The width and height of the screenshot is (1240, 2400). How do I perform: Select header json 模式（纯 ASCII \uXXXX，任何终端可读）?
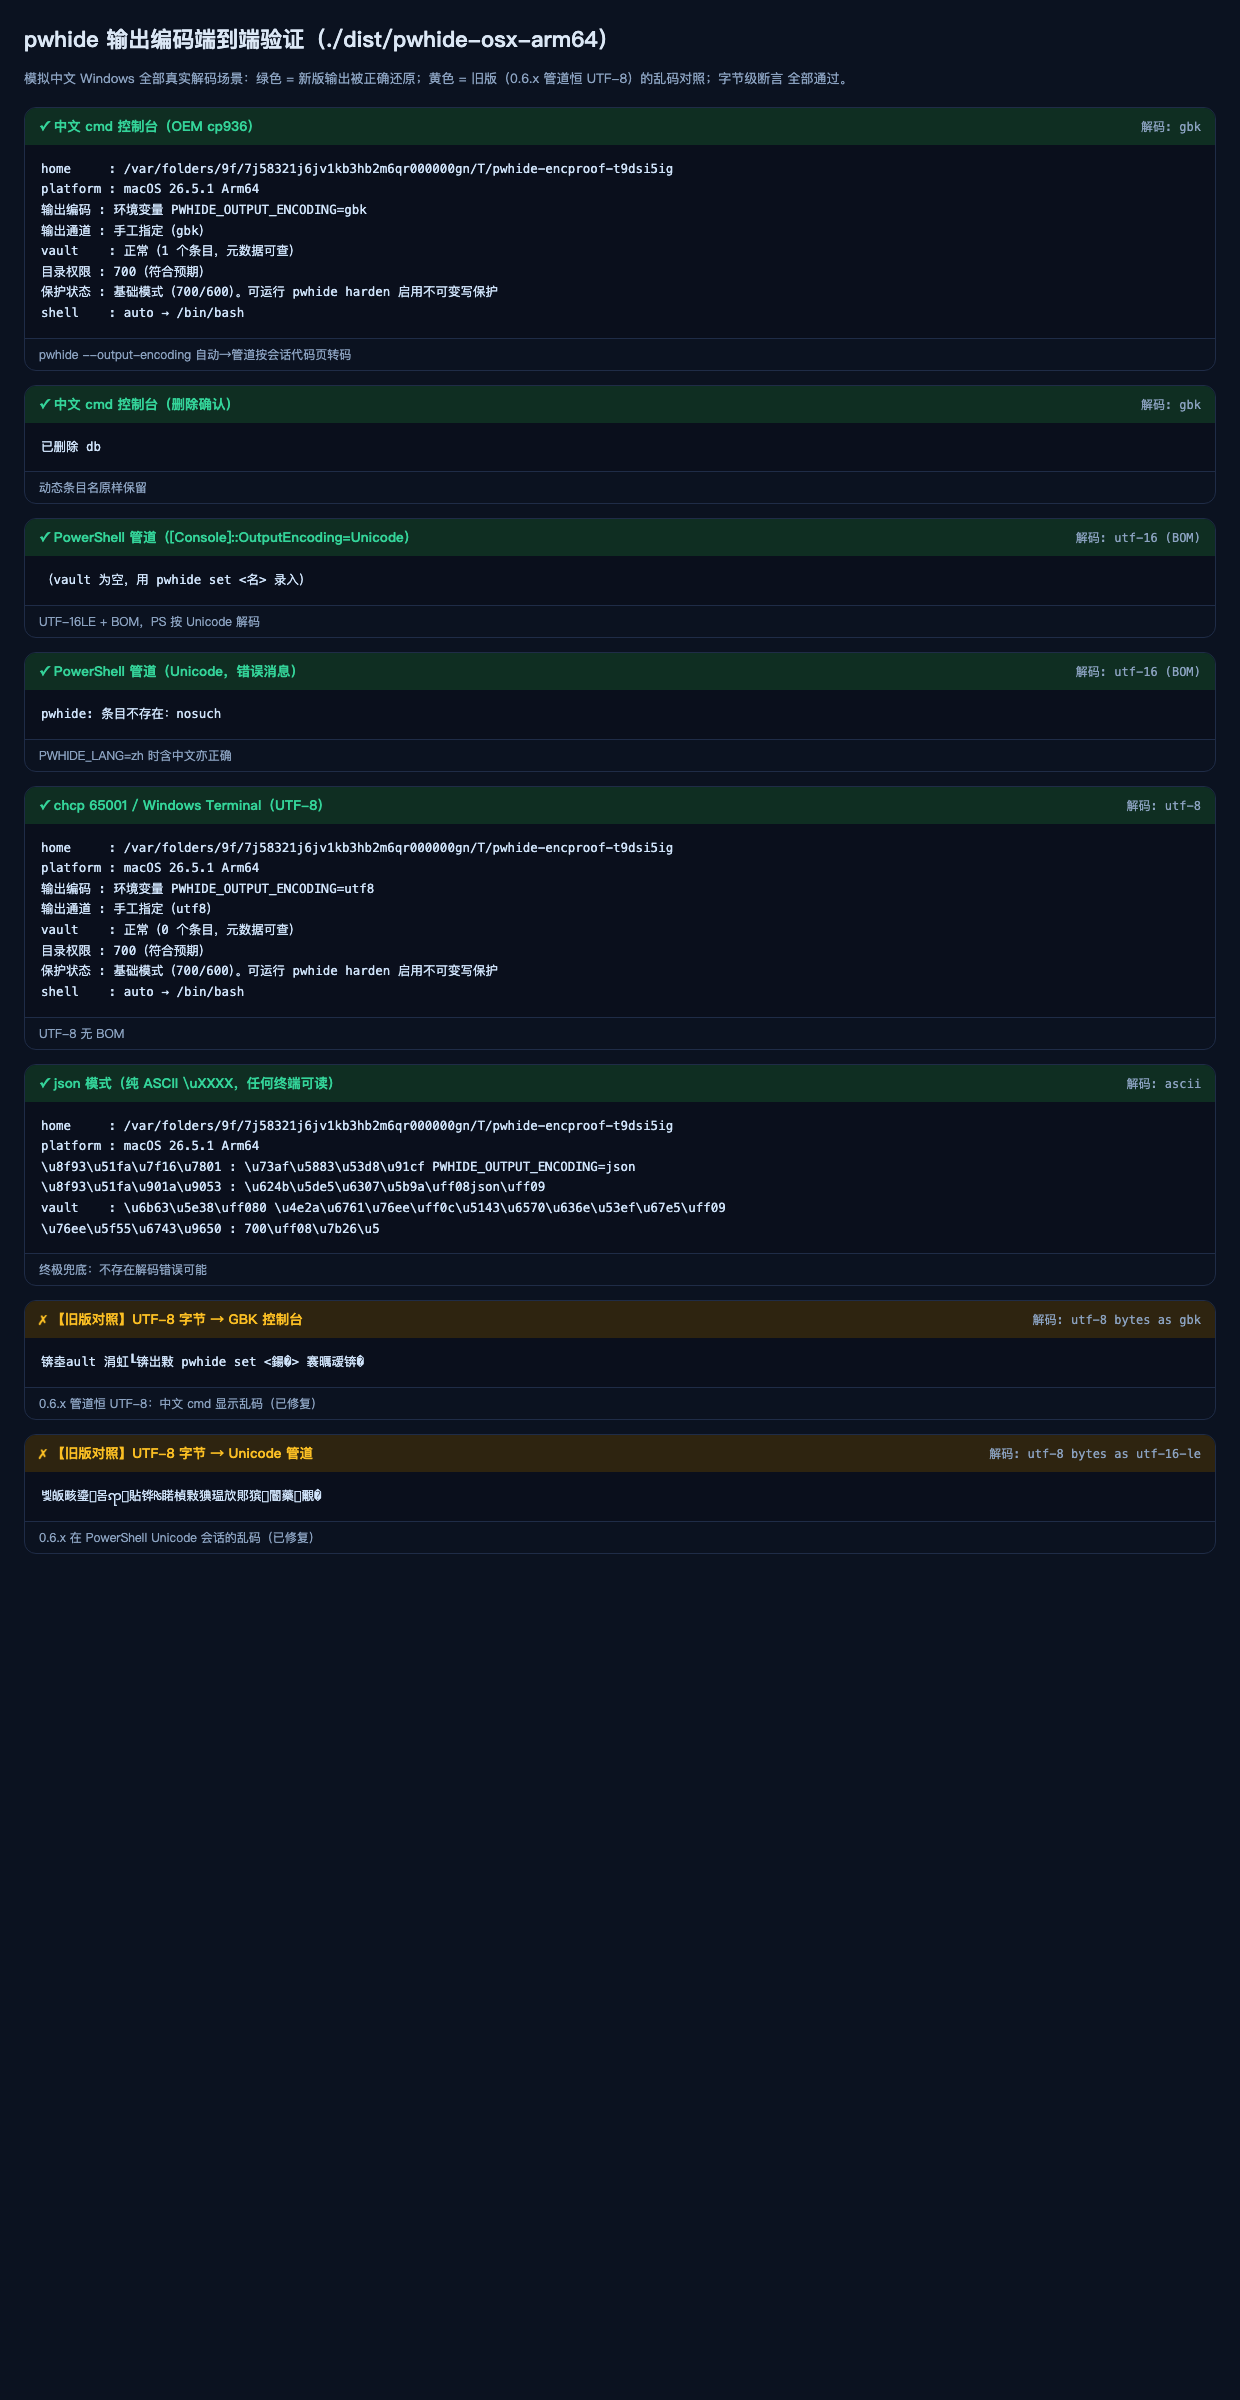pyautogui.click(x=197, y=1083)
